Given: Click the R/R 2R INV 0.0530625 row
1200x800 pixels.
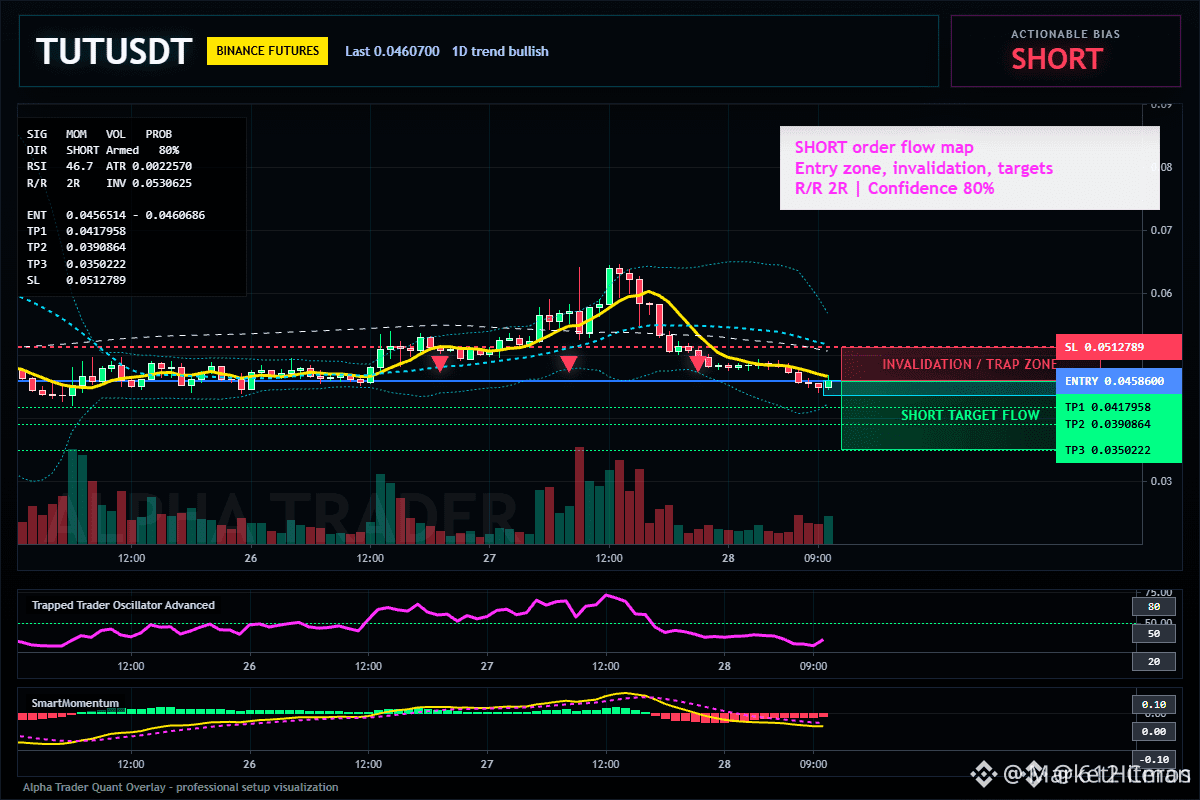Looking at the screenshot, I should [x=109, y=182].
